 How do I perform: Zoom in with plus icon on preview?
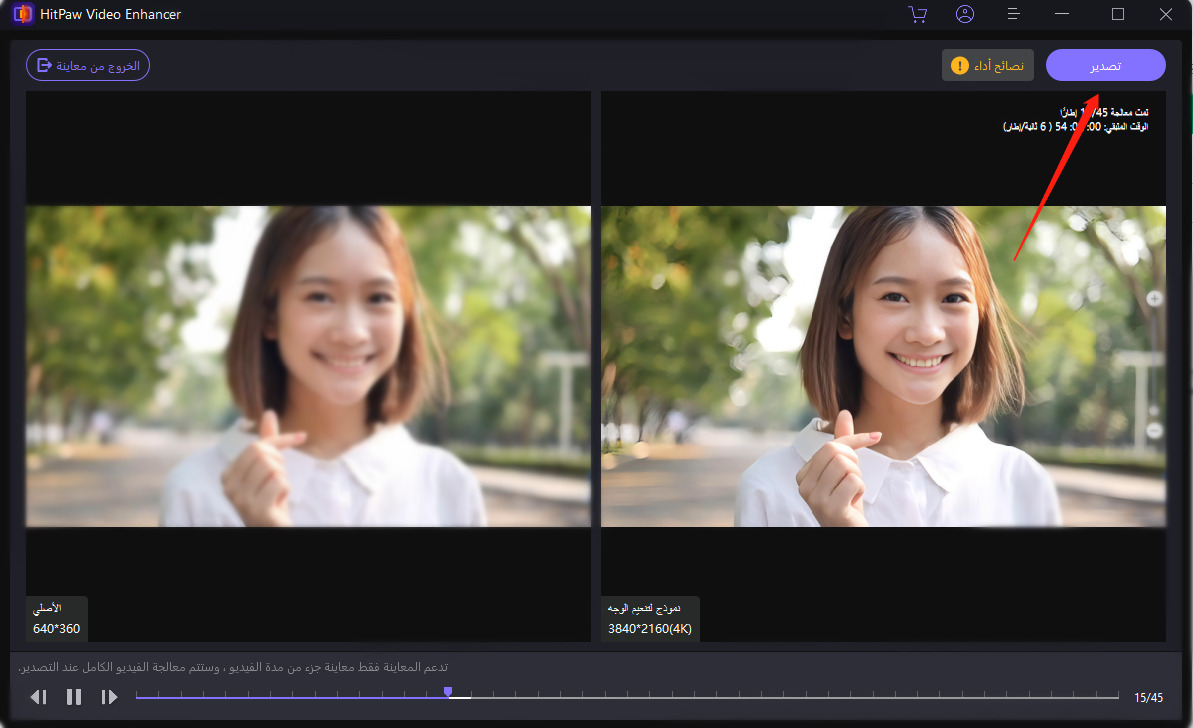click(1154, 298)
